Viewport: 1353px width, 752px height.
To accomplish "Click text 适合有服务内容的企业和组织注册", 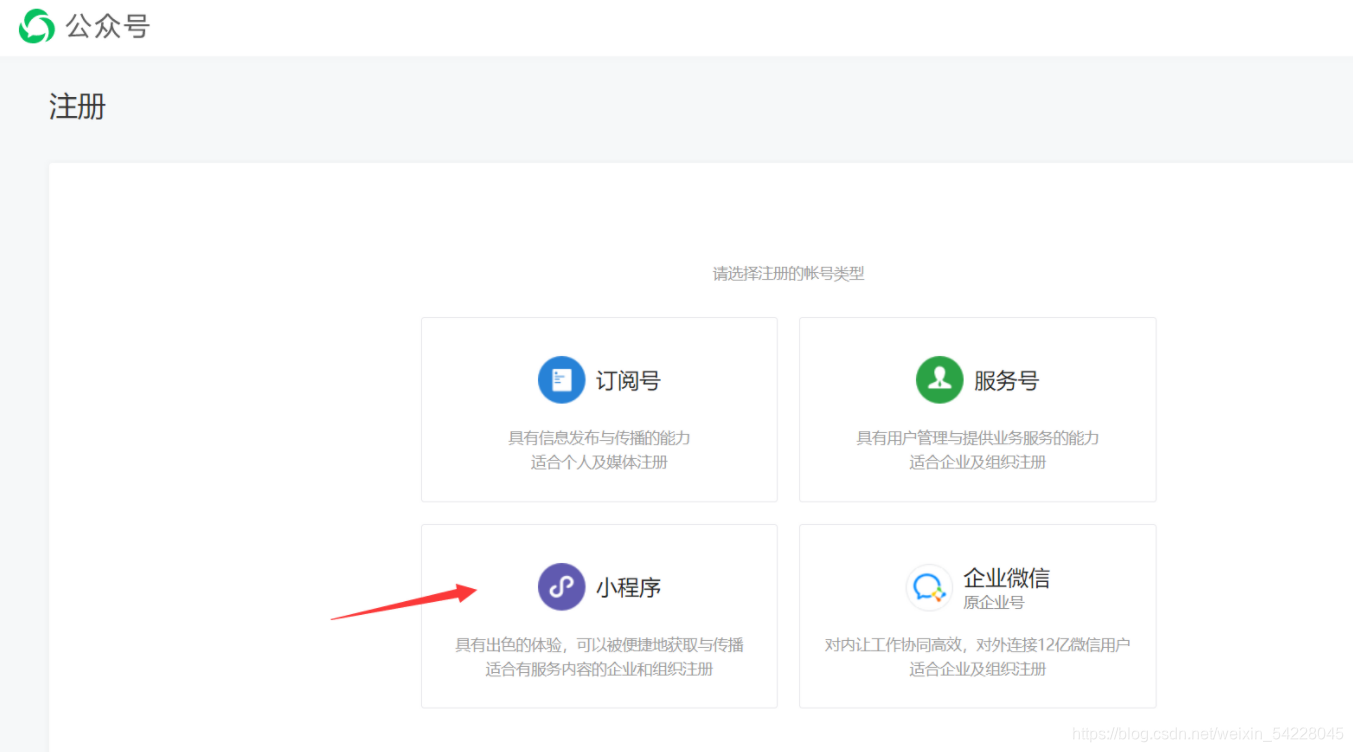I will pyautogui.click(x=599, y=669).
